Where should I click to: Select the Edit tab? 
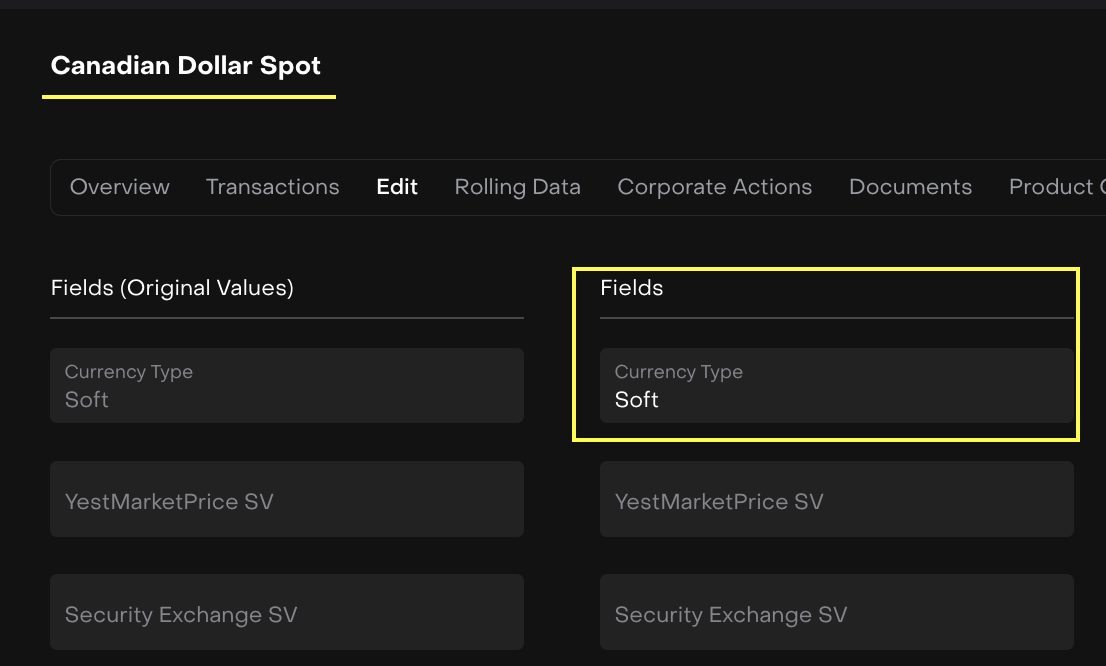(397, 187)
